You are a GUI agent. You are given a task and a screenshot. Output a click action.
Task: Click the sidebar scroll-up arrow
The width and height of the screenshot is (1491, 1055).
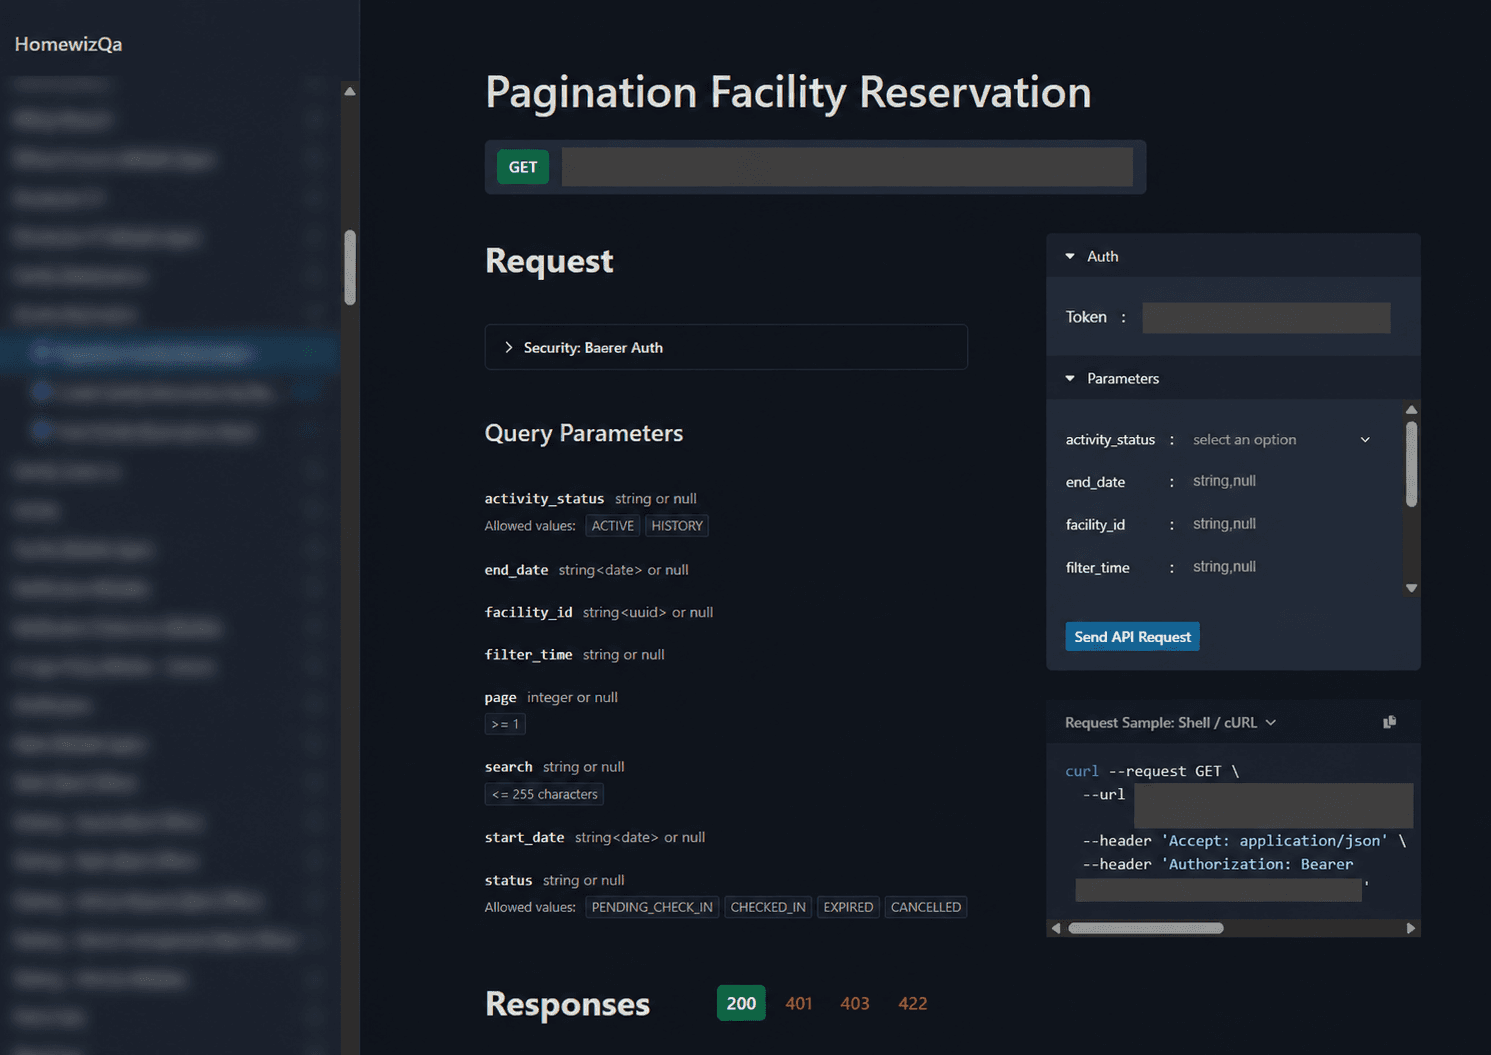(x=350, y=91)
